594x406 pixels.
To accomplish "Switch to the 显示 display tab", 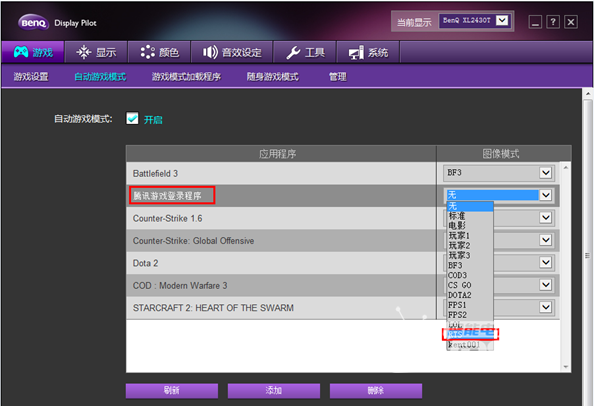I will 96,52.
